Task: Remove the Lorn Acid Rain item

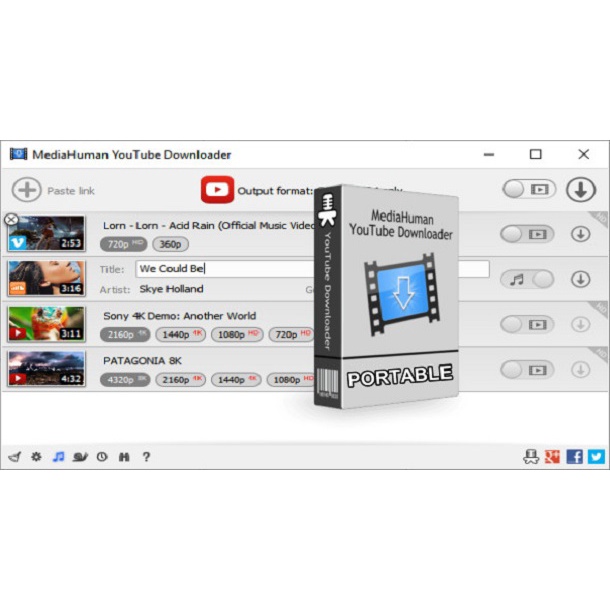Action: tap(11, 220)
